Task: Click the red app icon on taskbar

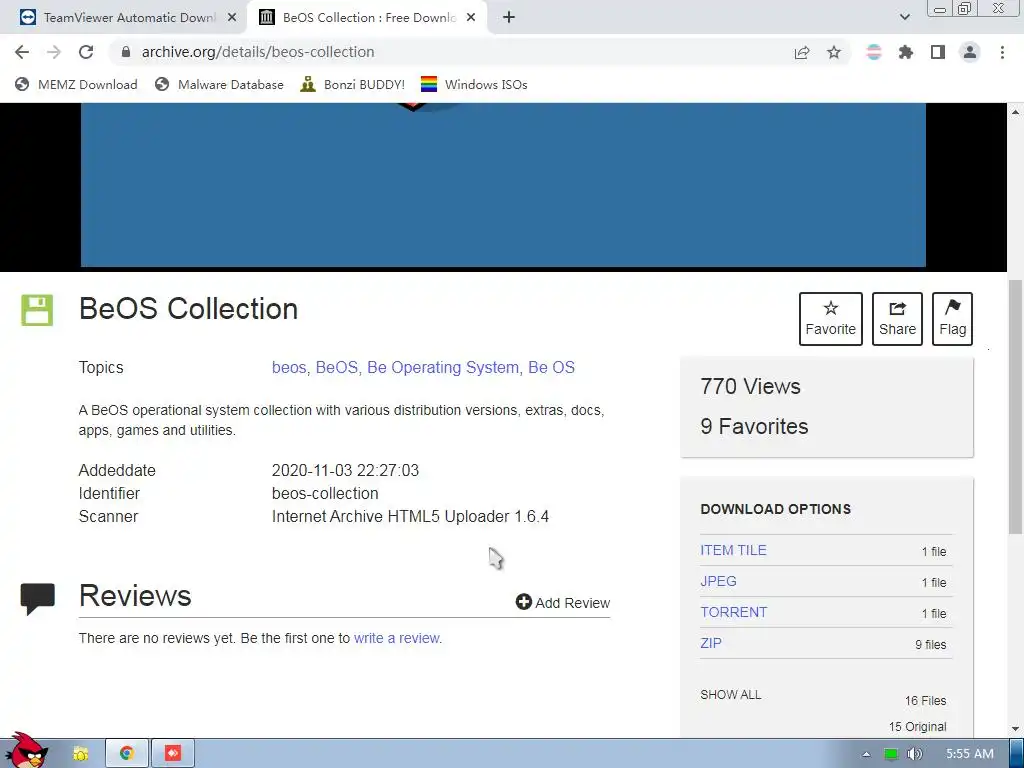Action: [172, 754]
